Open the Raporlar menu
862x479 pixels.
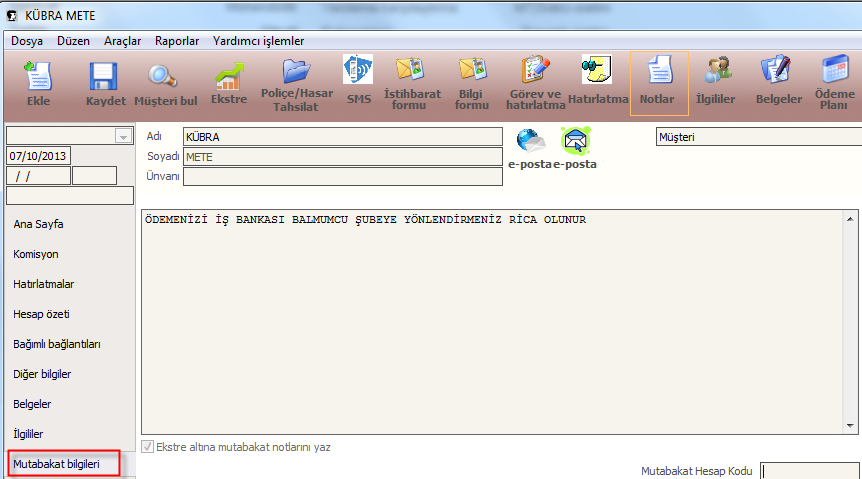click(177, 41)
